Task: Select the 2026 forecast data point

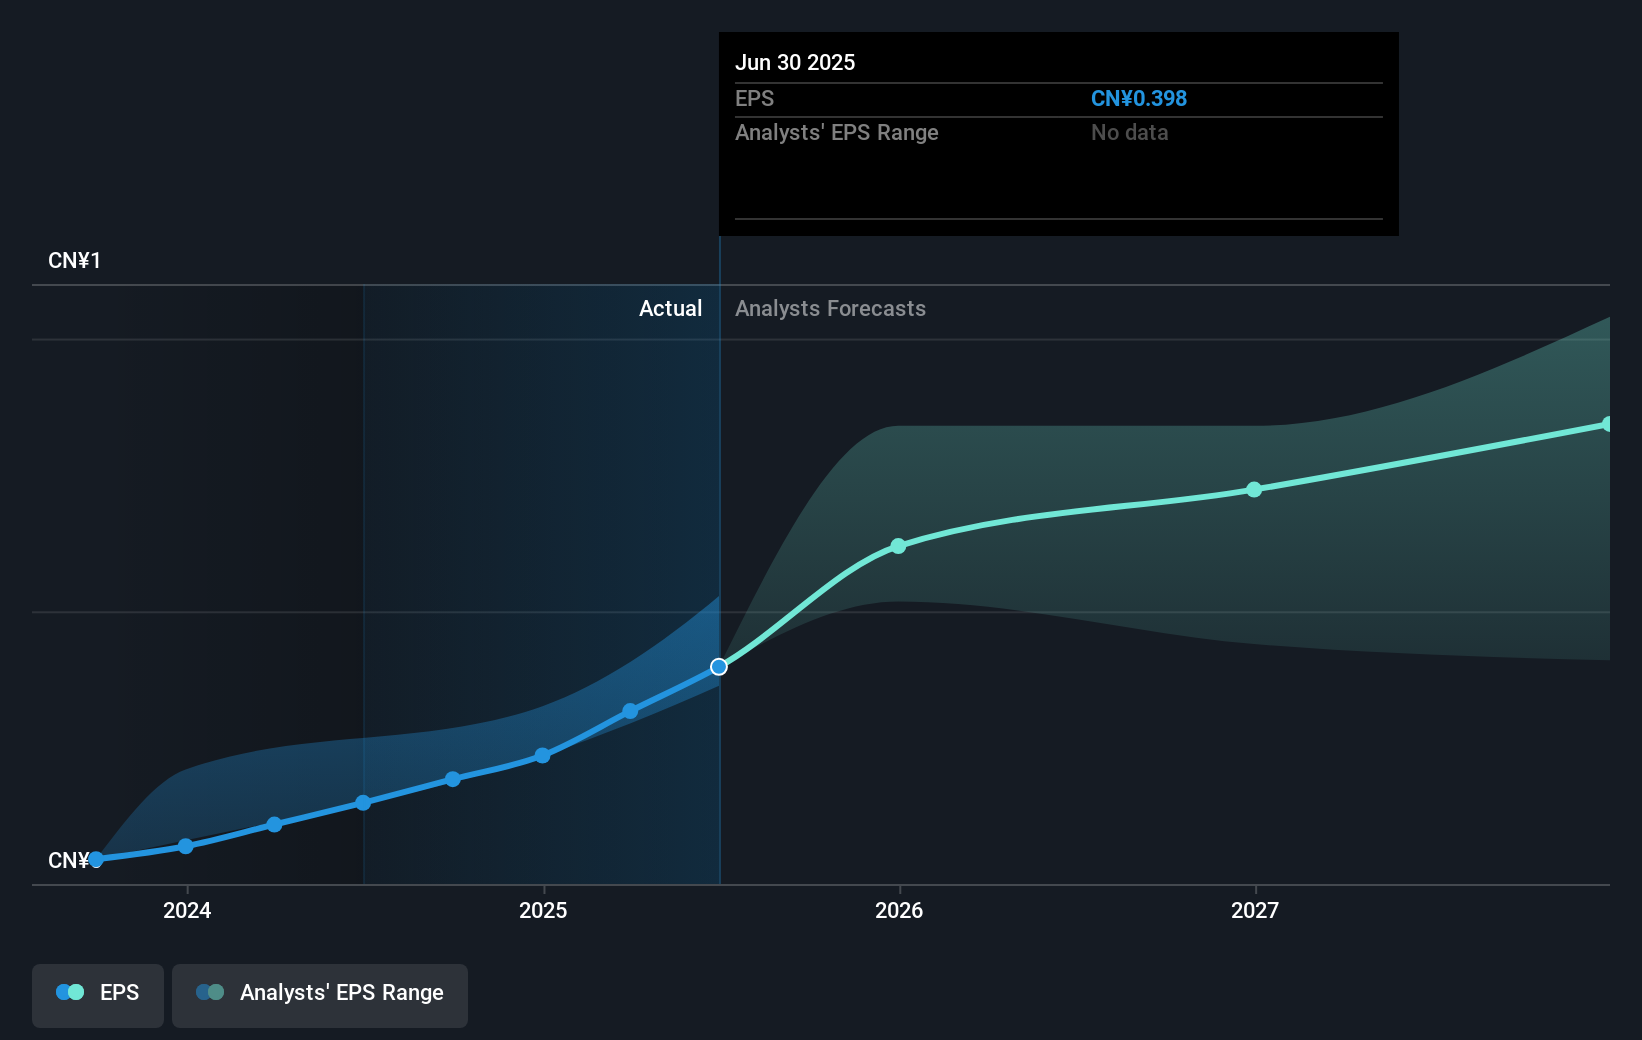Action: tap(898, 546)
